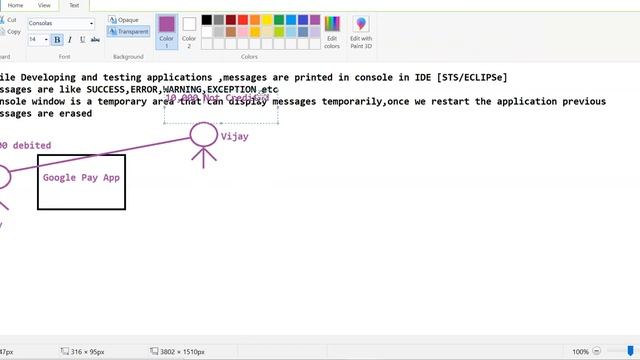The image size is (640, 360).
Task: Set text background to Transparent
Action: click(129, 31)
